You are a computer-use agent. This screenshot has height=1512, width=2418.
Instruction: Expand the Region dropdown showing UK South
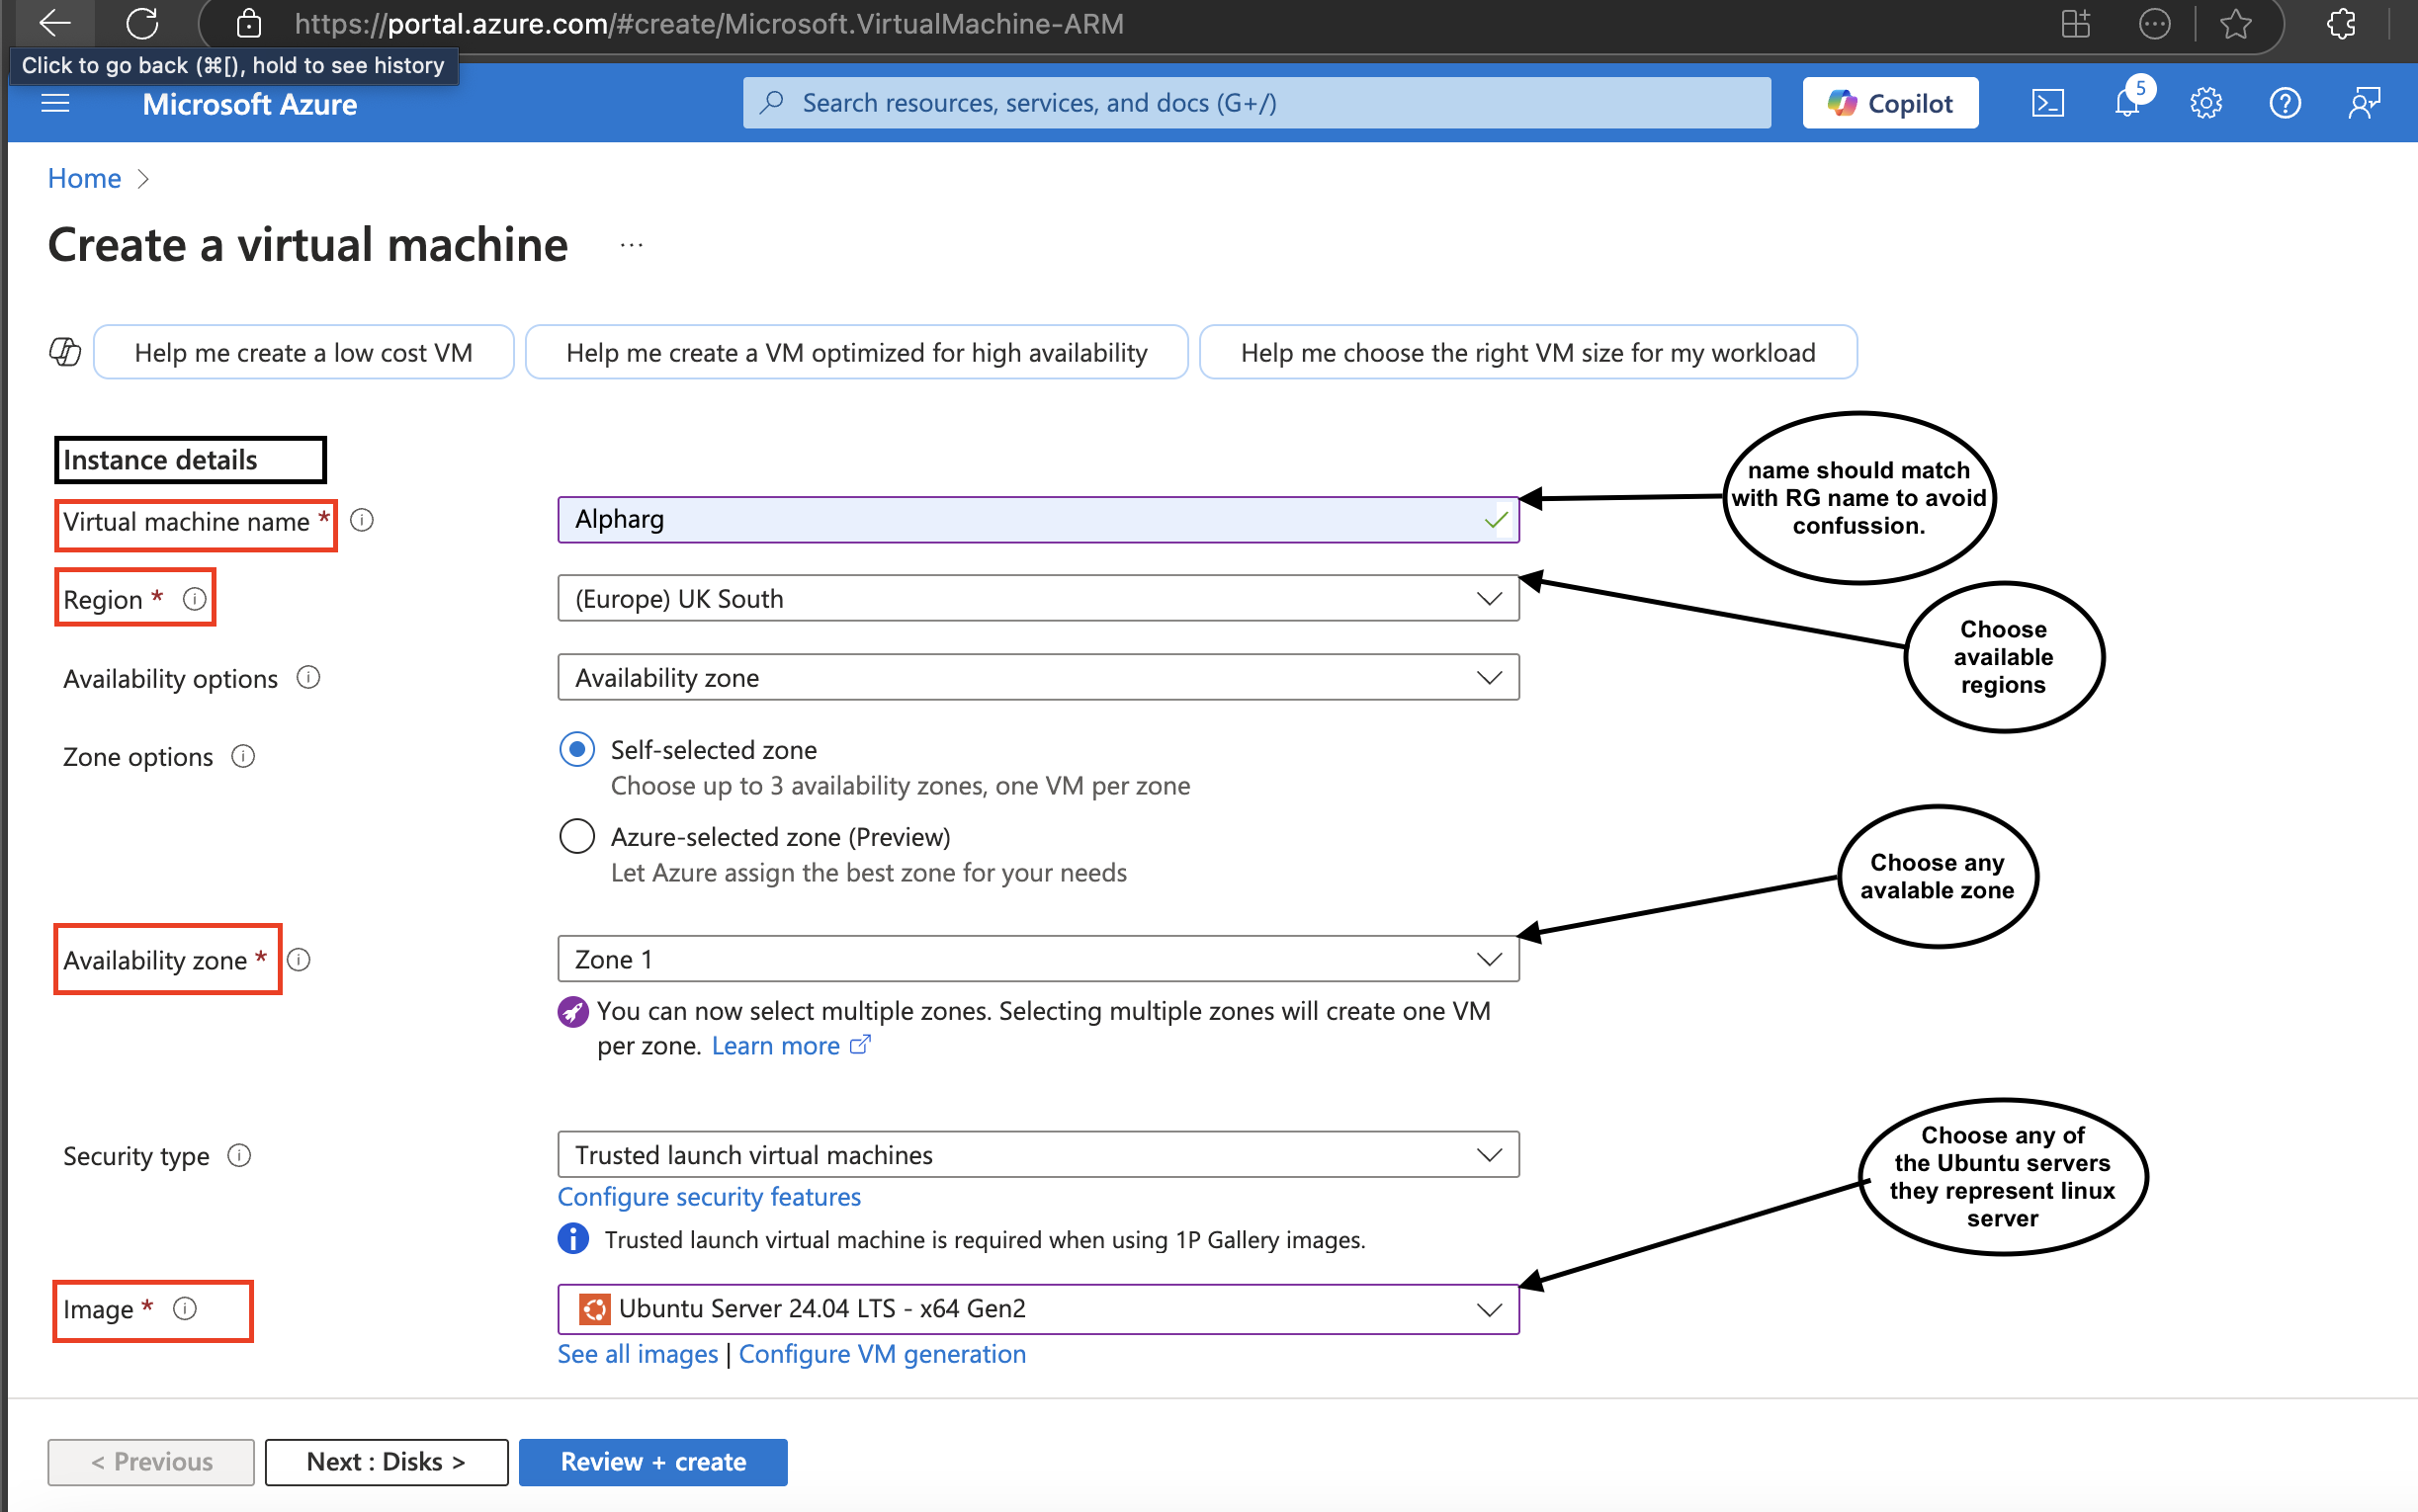click(1038, 598)
